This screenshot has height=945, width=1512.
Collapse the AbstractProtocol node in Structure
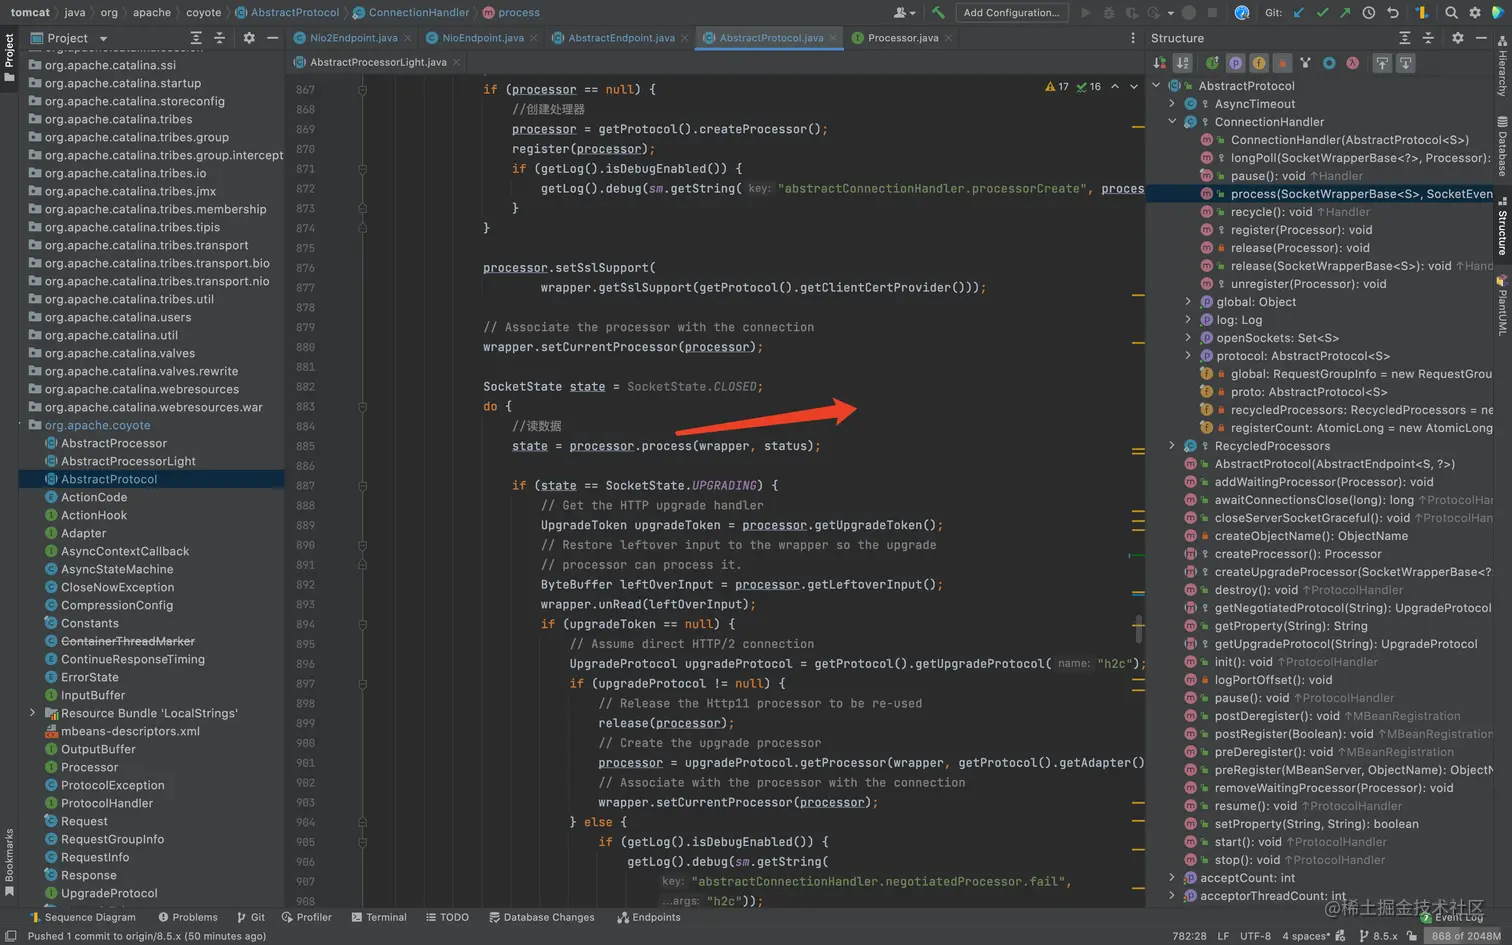click(x=1157, y=86)
